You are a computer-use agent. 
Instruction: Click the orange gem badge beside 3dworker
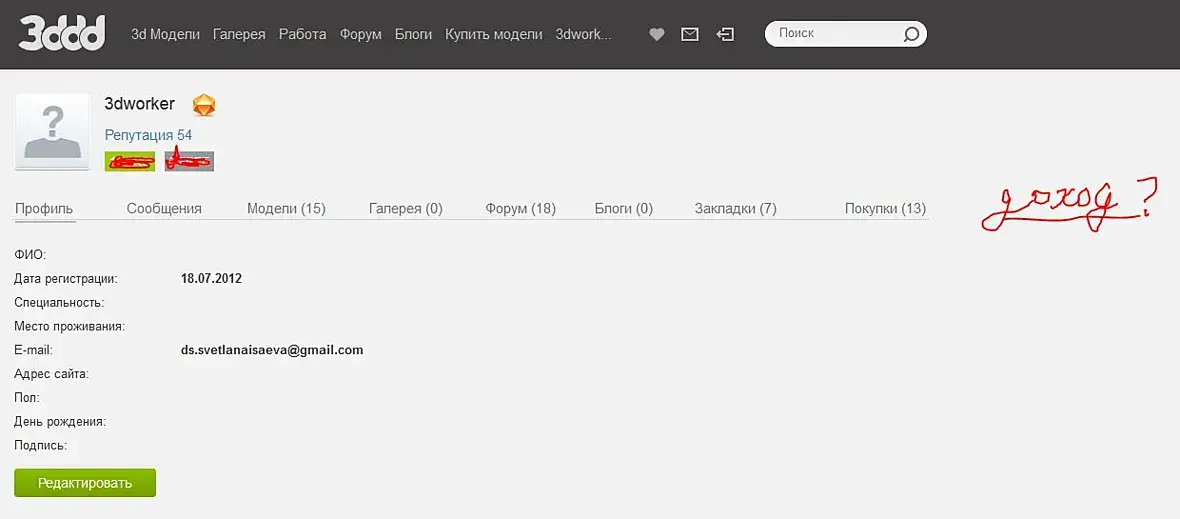click(x=204, y=105)
